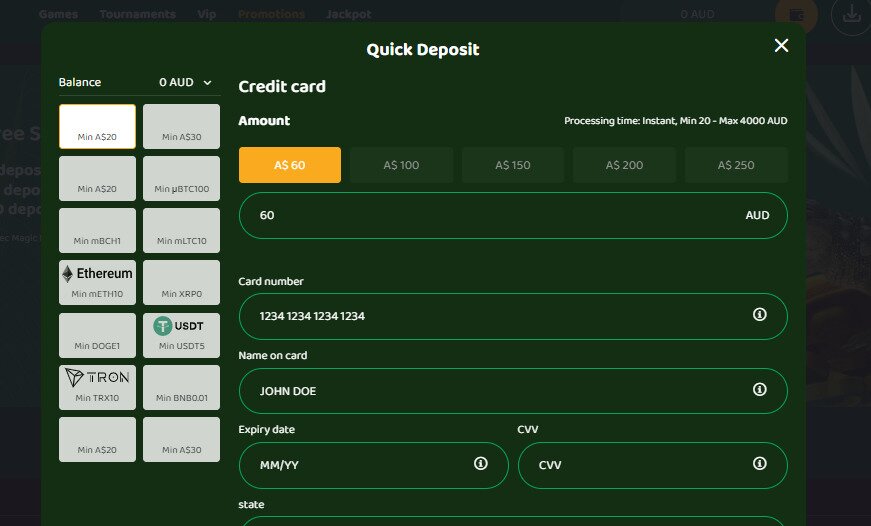View the CVV info icon
The image size is (871, 526).
tap(759, 463)
